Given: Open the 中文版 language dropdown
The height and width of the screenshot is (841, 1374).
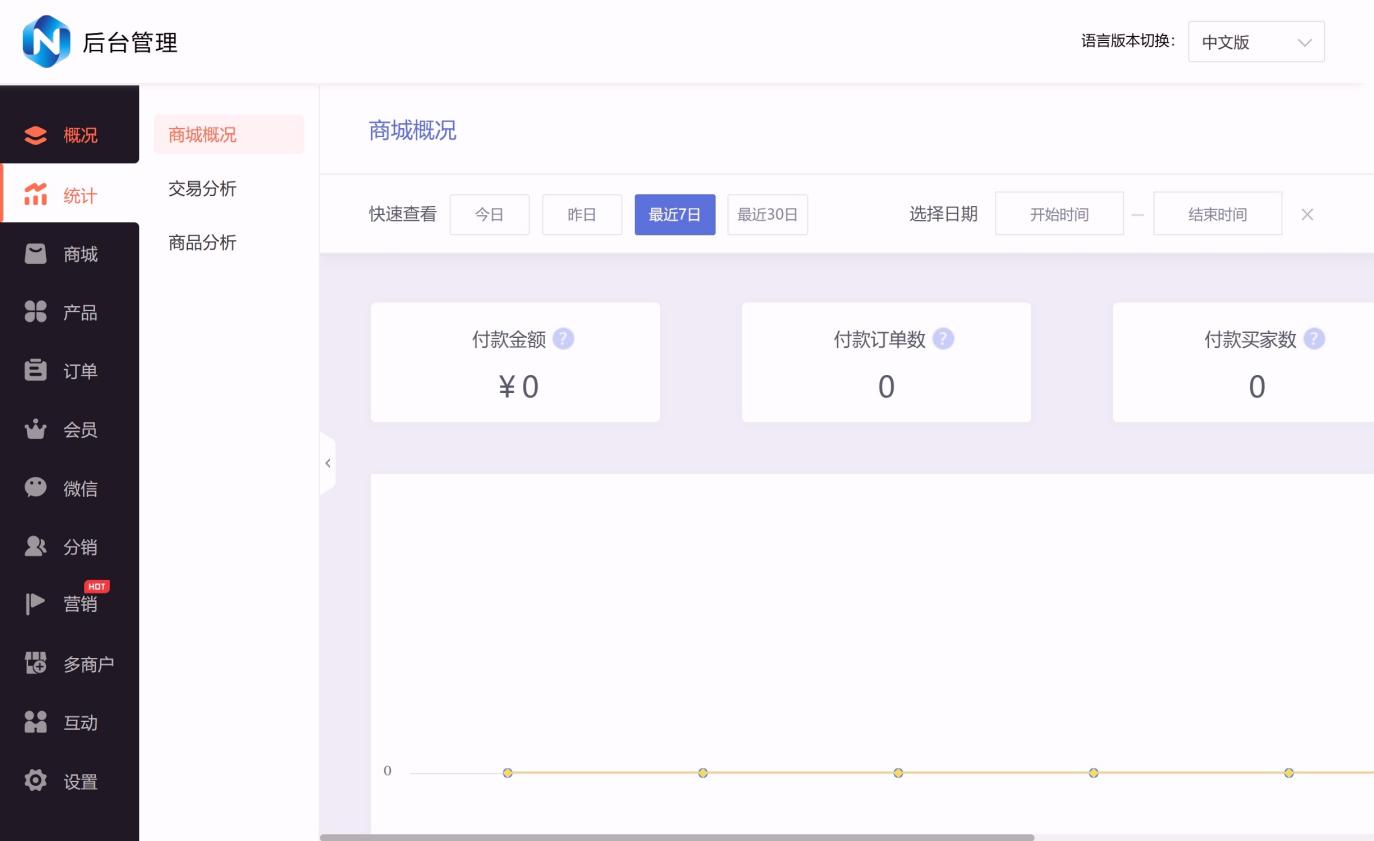Looking at the screenshot, I should pyautogui.click(x=1256, y=42).
